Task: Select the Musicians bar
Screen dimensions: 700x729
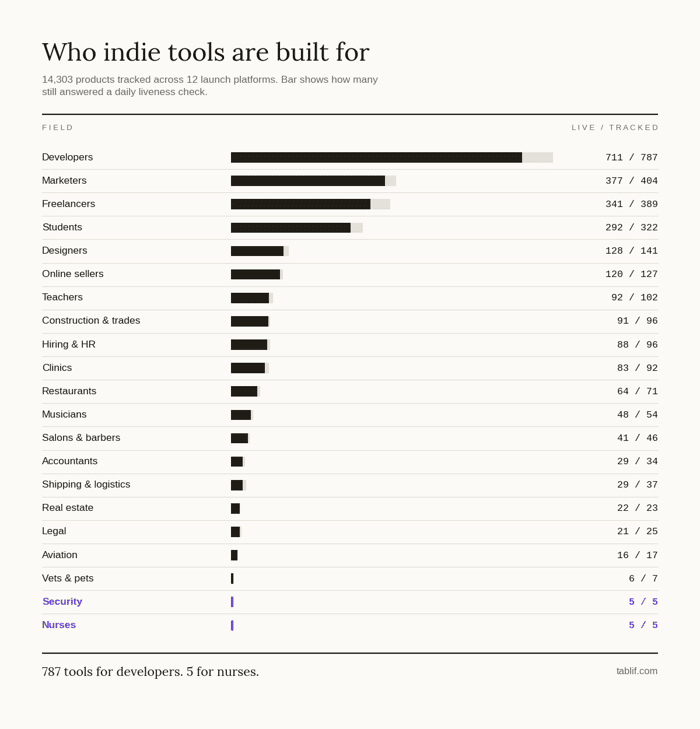Action: click(x=242, y=415)
